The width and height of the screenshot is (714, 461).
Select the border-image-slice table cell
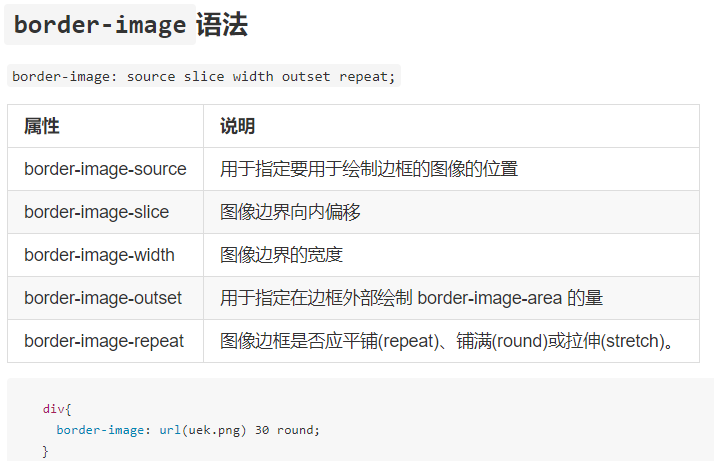pyautogui.click(x=105, y=212)
